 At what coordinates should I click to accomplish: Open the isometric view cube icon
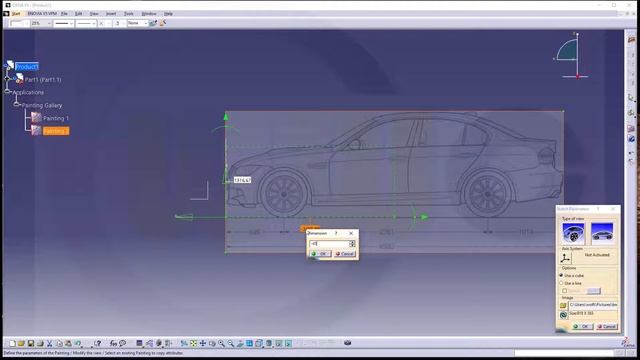point(259,344)
